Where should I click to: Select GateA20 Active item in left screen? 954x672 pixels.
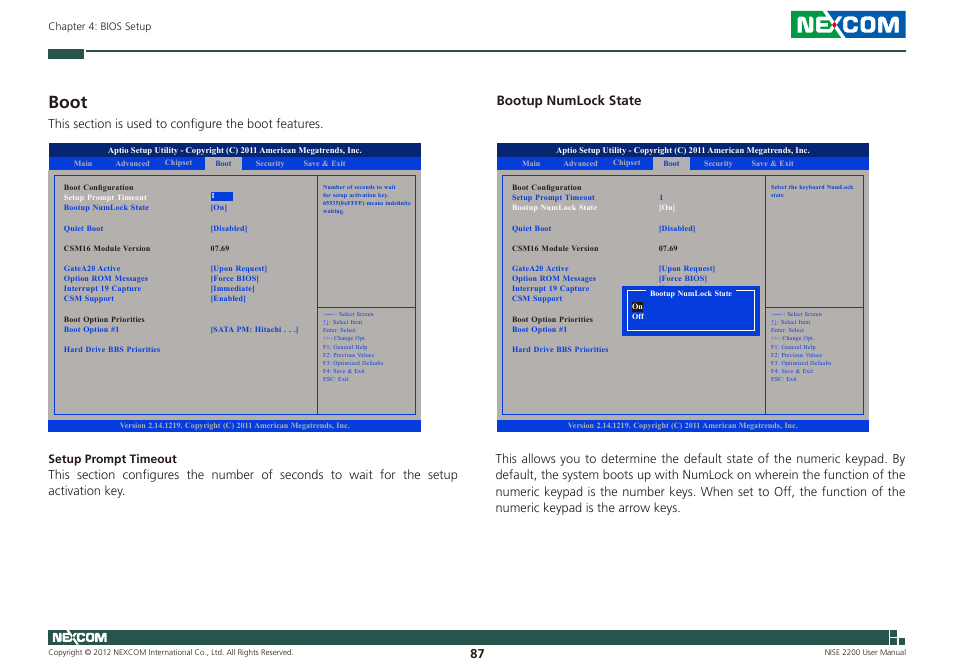[92, 268]
